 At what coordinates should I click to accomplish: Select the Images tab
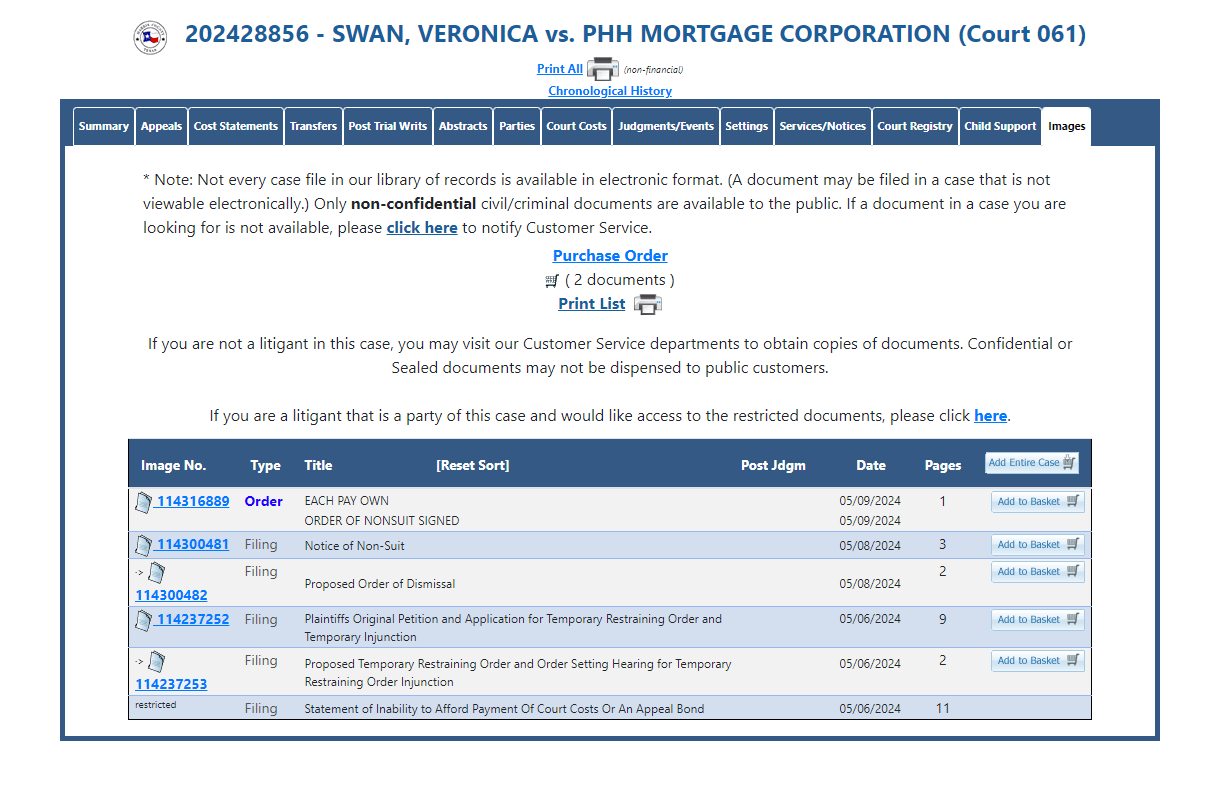tap(1067, 126)
